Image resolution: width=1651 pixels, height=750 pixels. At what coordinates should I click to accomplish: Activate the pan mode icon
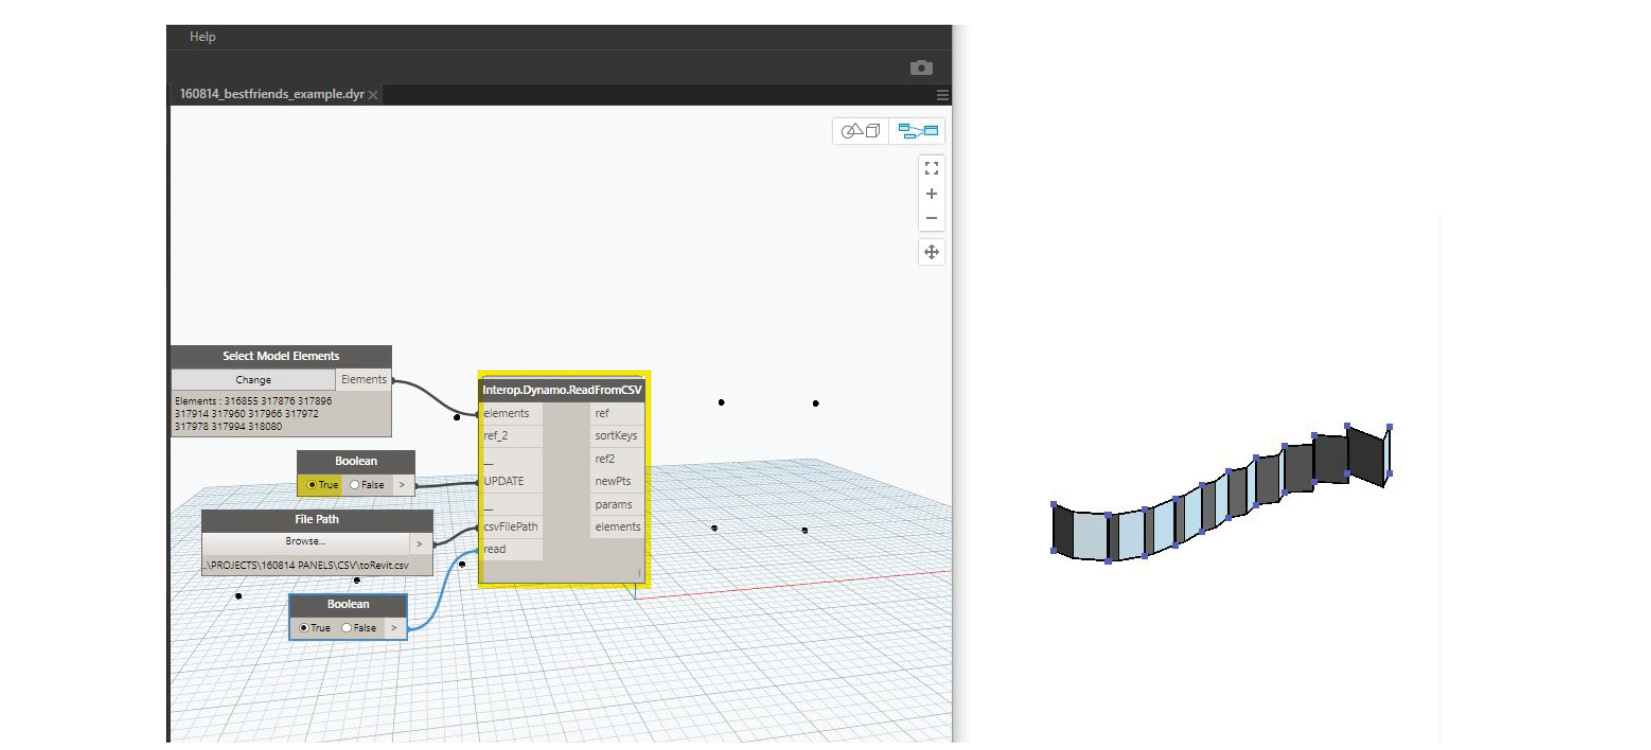click(x=931, y=252)
